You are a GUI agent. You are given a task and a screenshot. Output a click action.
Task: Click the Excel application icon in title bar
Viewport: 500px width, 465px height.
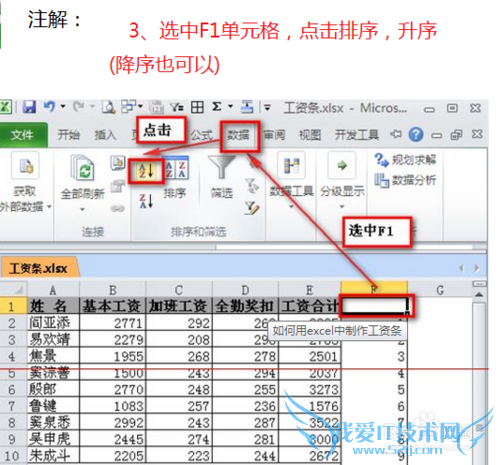tap(6, 107)
